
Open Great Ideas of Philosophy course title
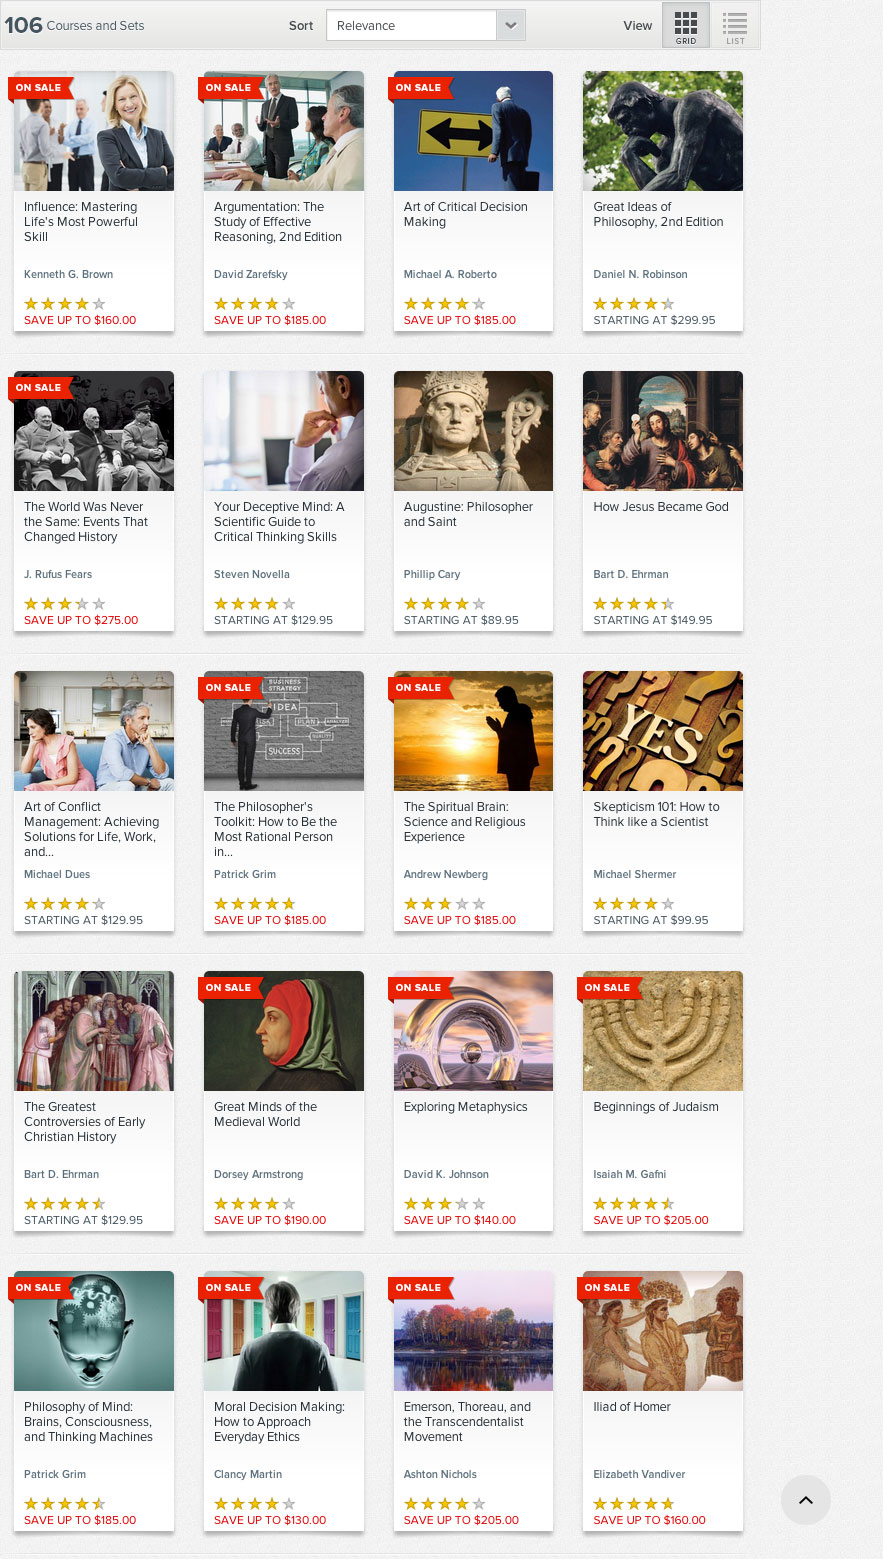tap(658, 214)
